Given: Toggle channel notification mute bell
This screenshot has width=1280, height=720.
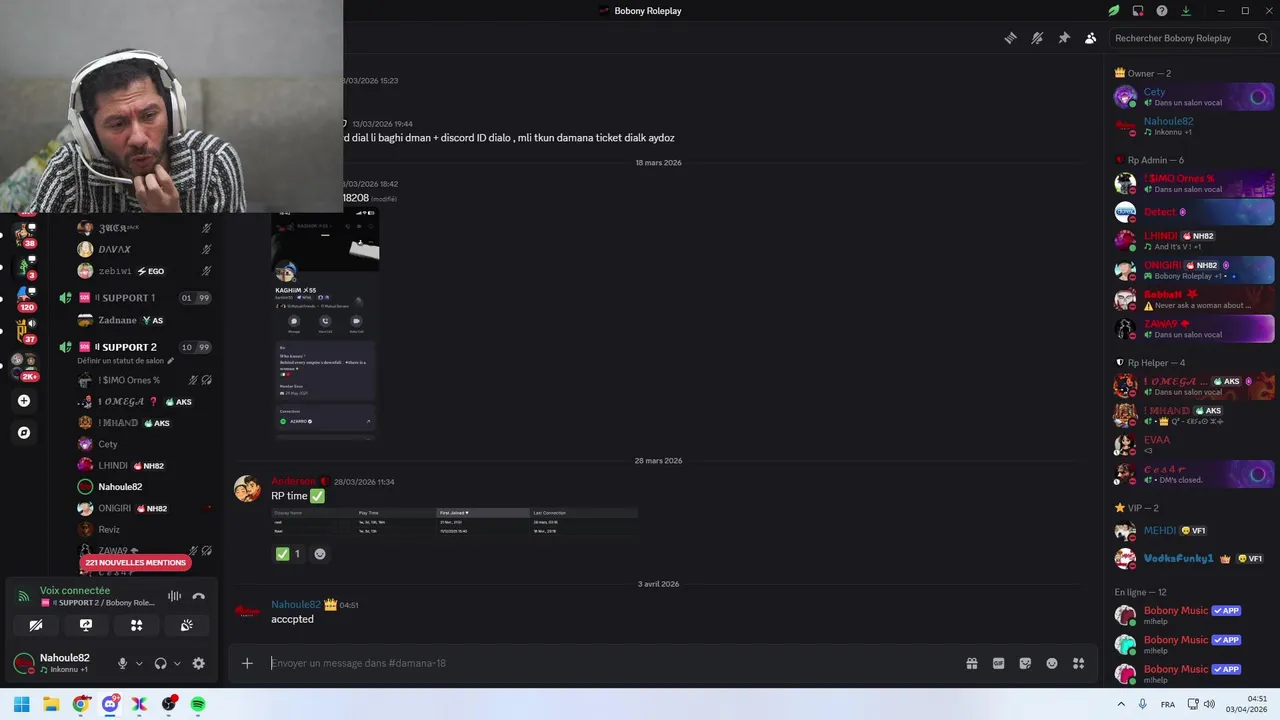Looking at the screenshot, I should point(1037,38).
